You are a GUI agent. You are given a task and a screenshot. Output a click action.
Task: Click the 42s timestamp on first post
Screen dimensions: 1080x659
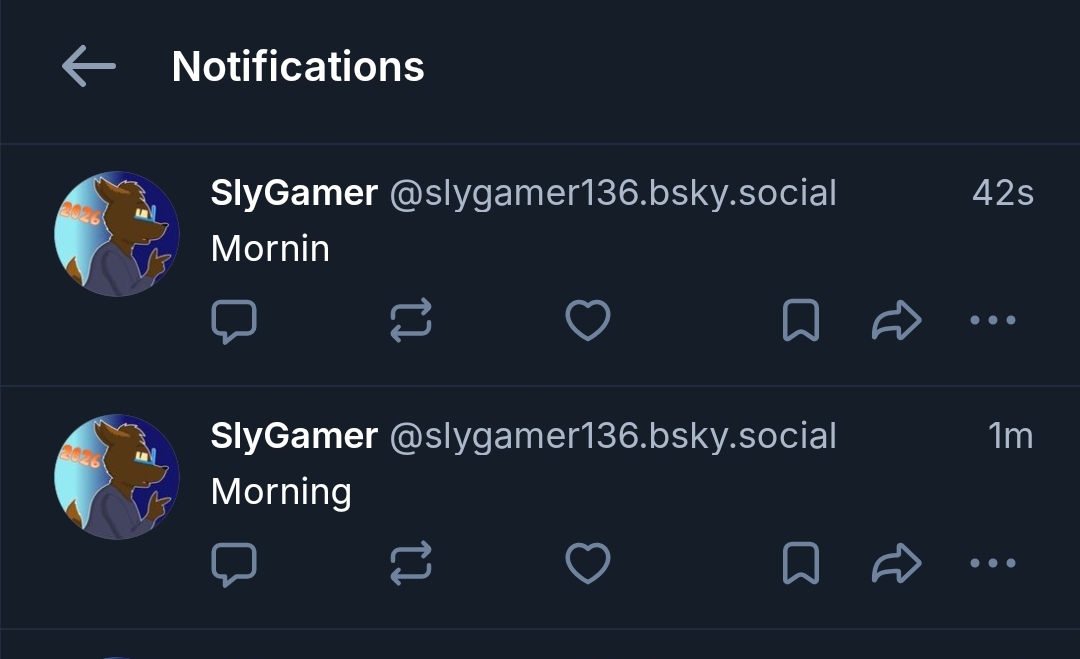[x=1002, y=193]
